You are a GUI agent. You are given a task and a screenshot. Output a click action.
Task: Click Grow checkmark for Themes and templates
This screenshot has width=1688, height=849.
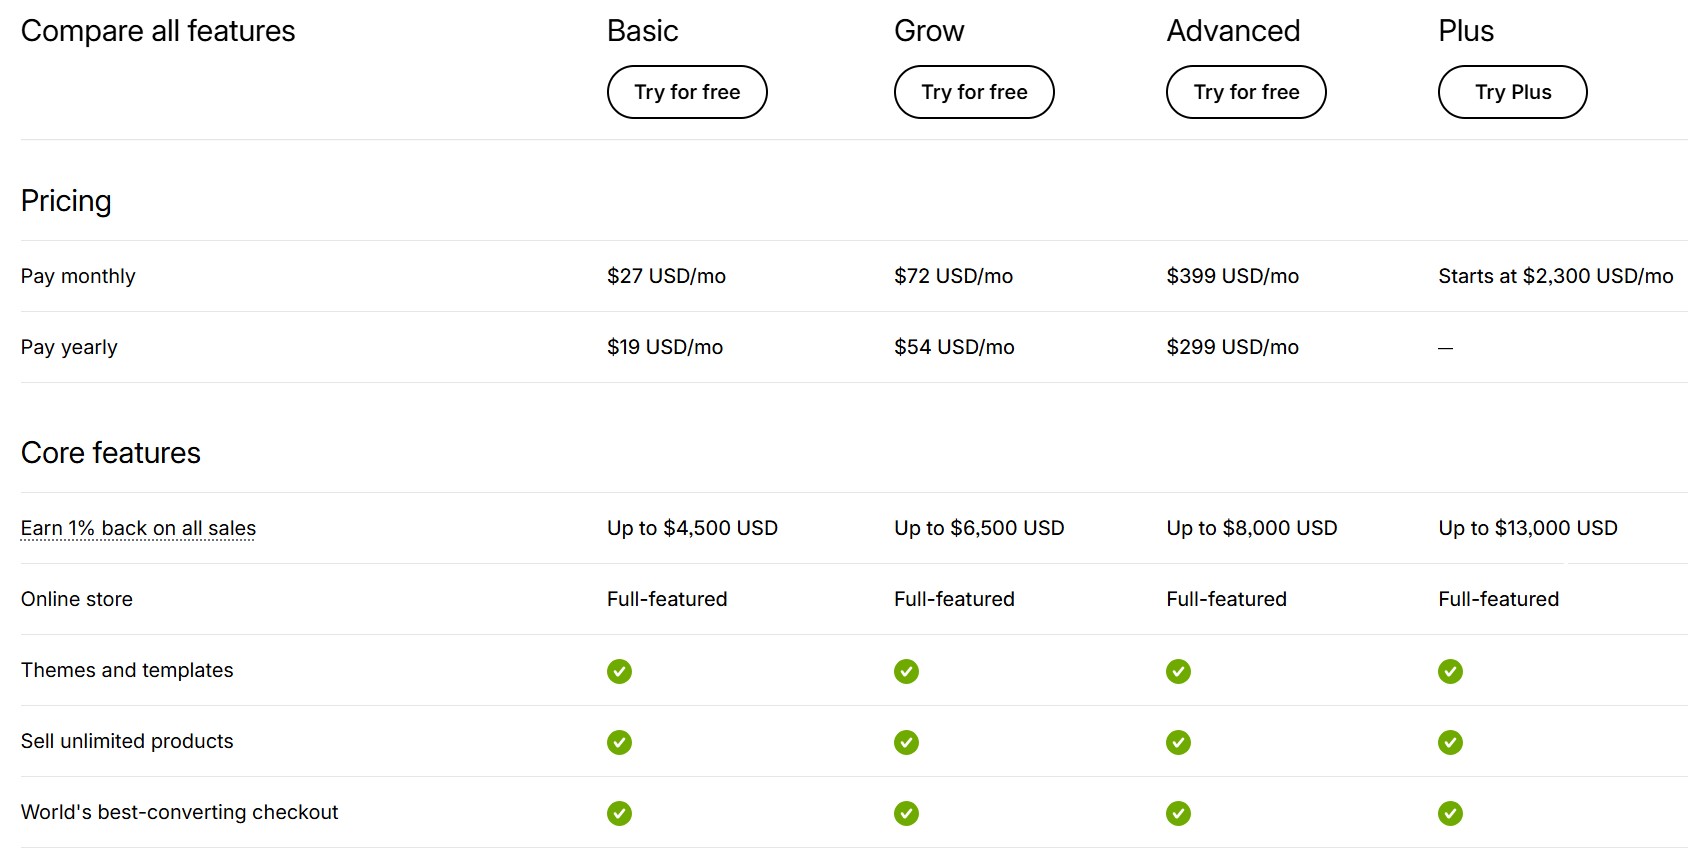click(906, 671)
